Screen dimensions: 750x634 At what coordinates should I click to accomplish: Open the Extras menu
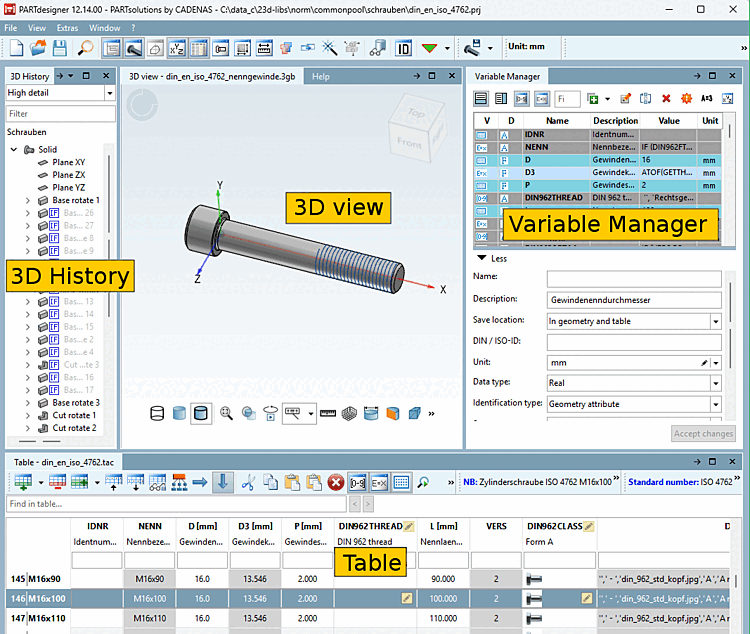click(67, 28)
